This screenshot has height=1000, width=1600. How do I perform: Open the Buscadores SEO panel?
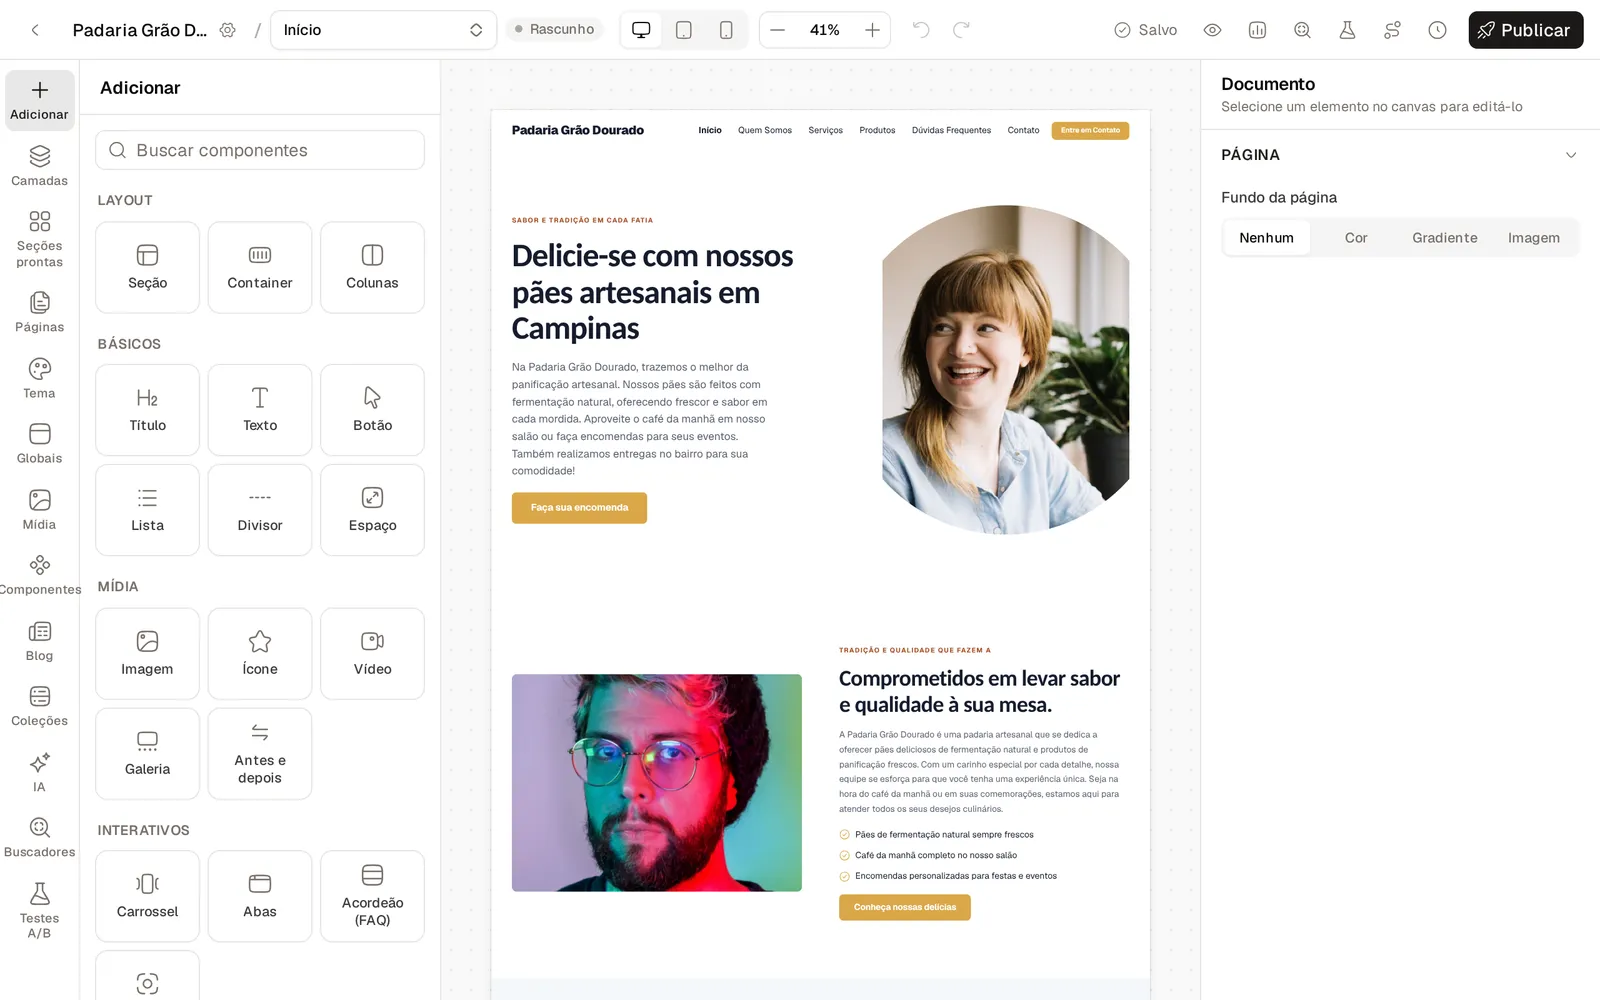click(x=39, y=838)
